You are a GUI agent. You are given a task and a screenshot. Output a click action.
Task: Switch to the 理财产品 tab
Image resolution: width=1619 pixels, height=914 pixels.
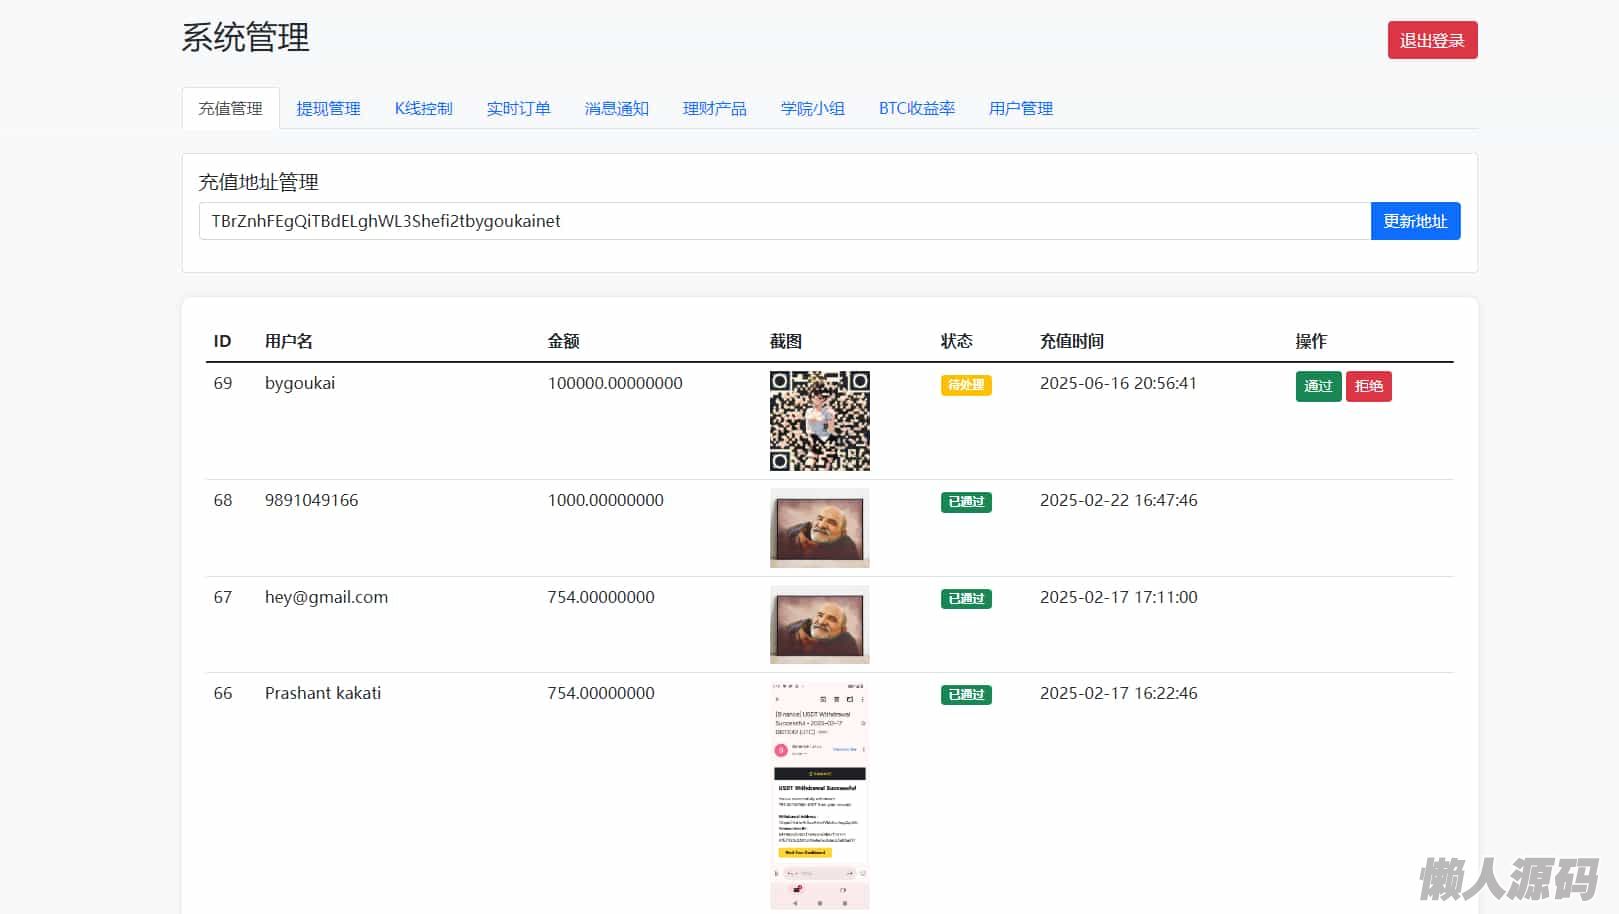click(714, 108)
